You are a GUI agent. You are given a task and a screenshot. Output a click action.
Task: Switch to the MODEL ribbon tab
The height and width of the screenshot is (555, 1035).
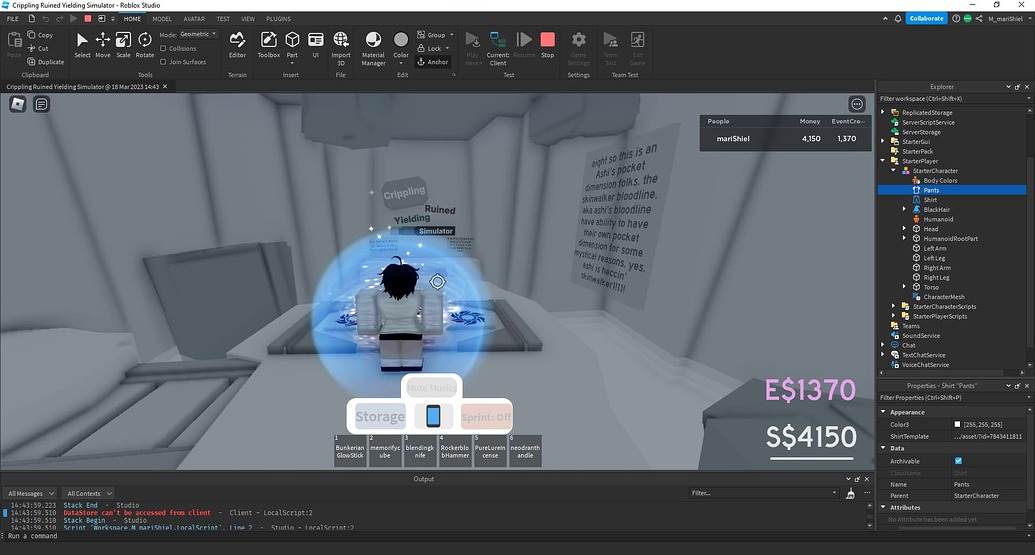pos(161,19)
